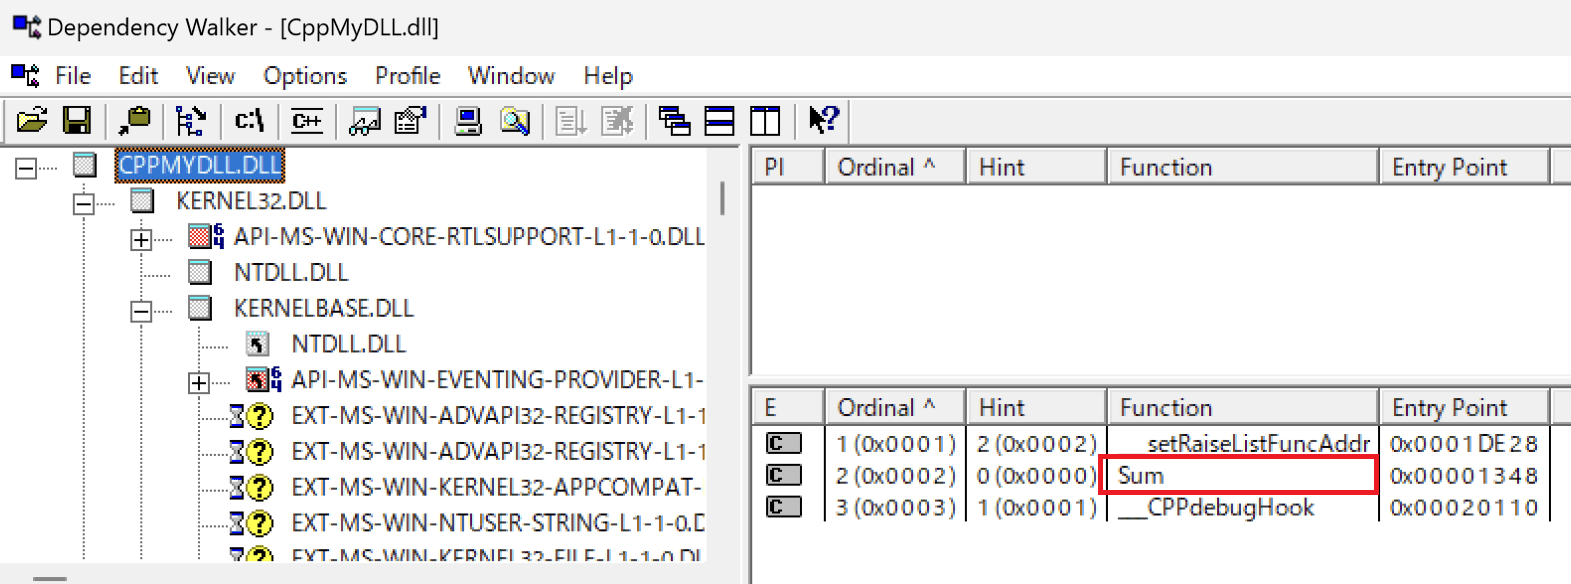Expand the API-MS-WIN-CORE-RTLSUPPORT-L1-1-0.DLL node

[141, 240]
